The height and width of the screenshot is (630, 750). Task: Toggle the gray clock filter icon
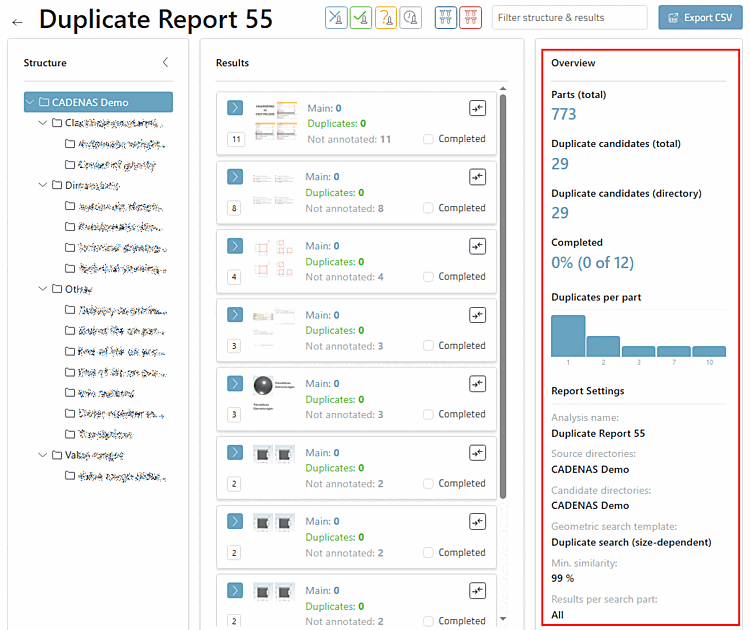[410, 18]
